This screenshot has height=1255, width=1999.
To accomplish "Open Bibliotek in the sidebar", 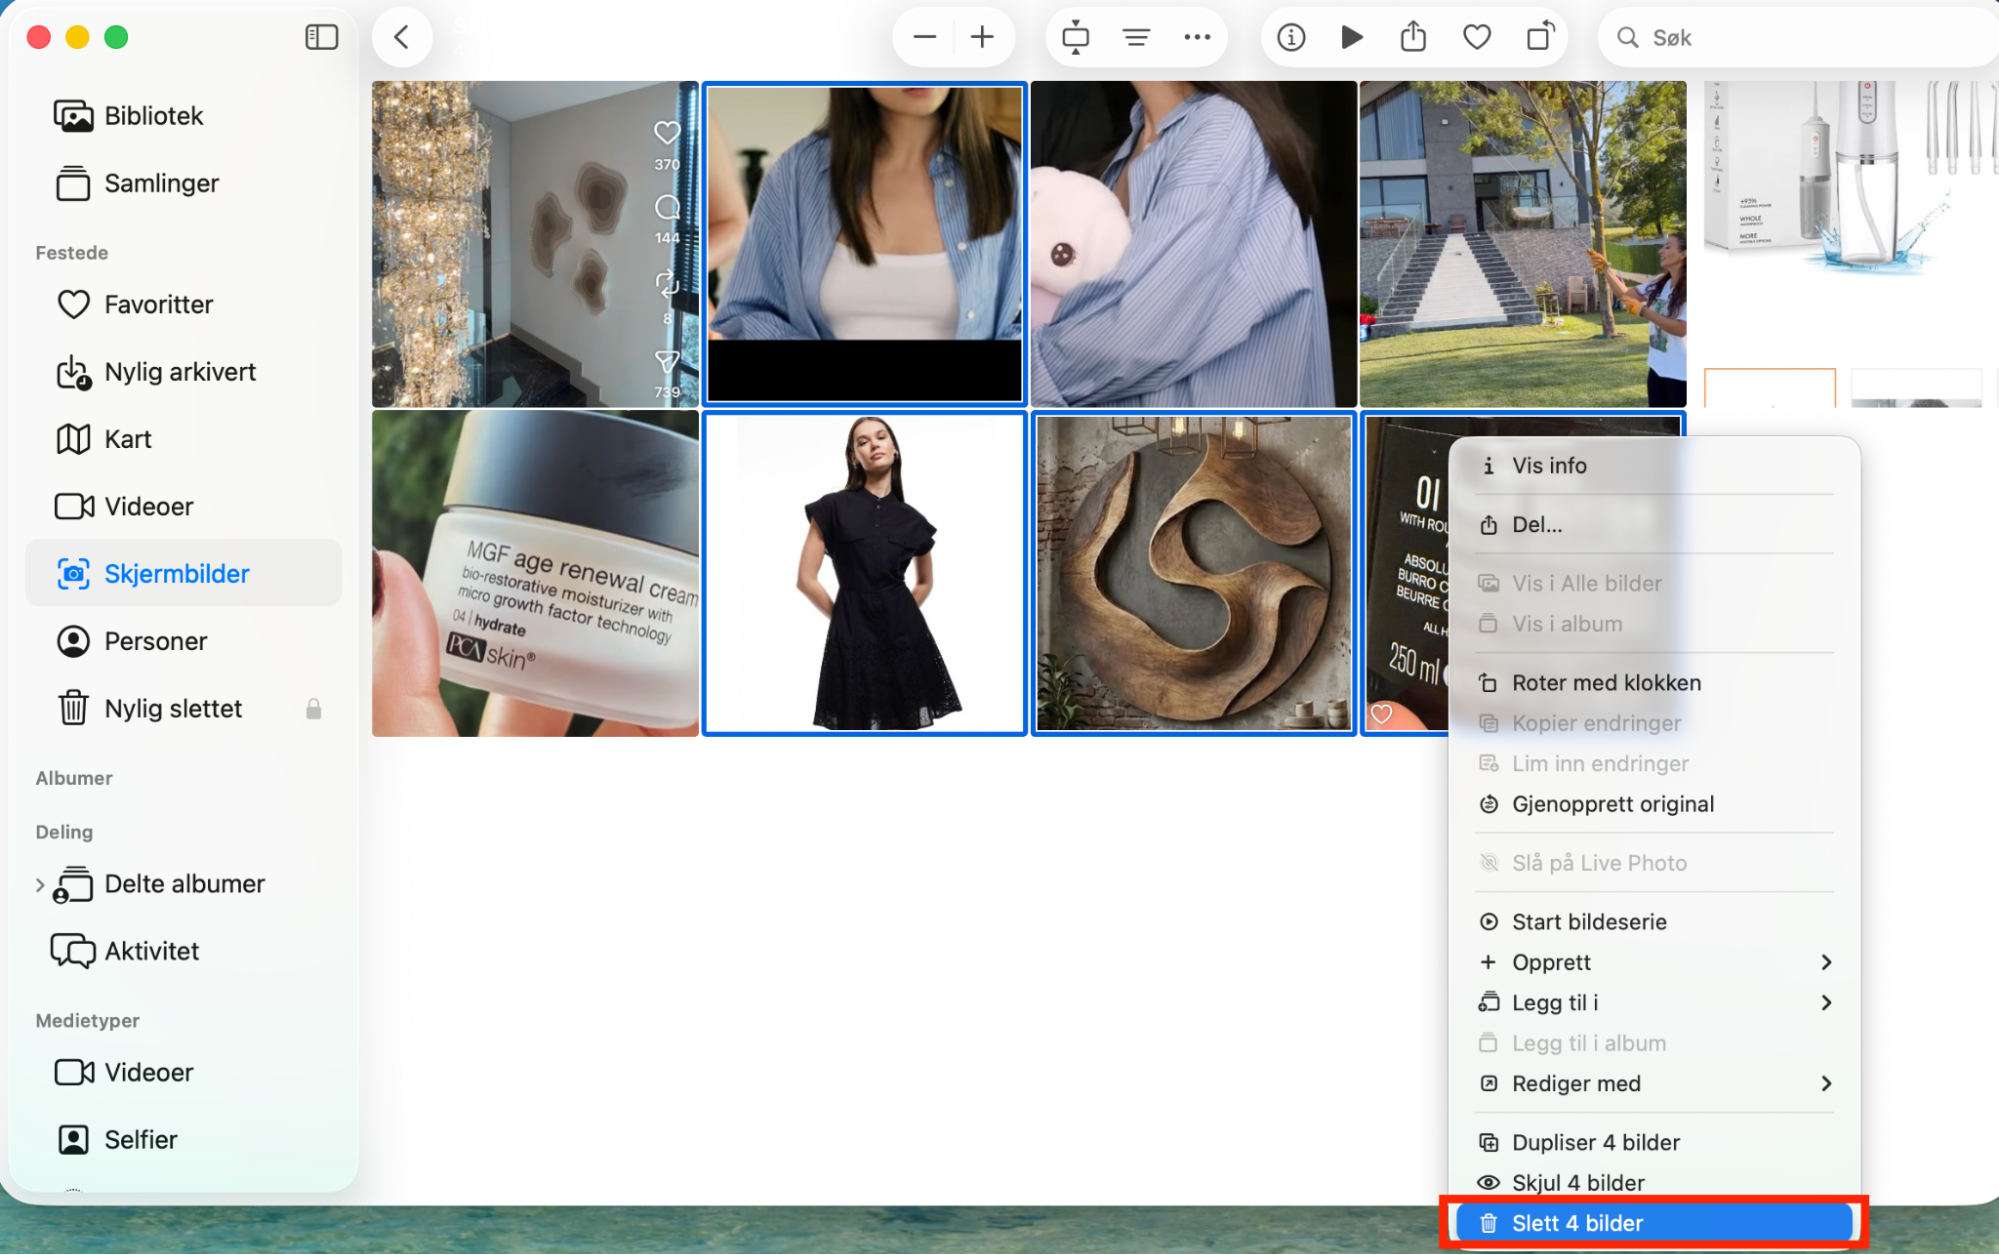I will 183,116.
